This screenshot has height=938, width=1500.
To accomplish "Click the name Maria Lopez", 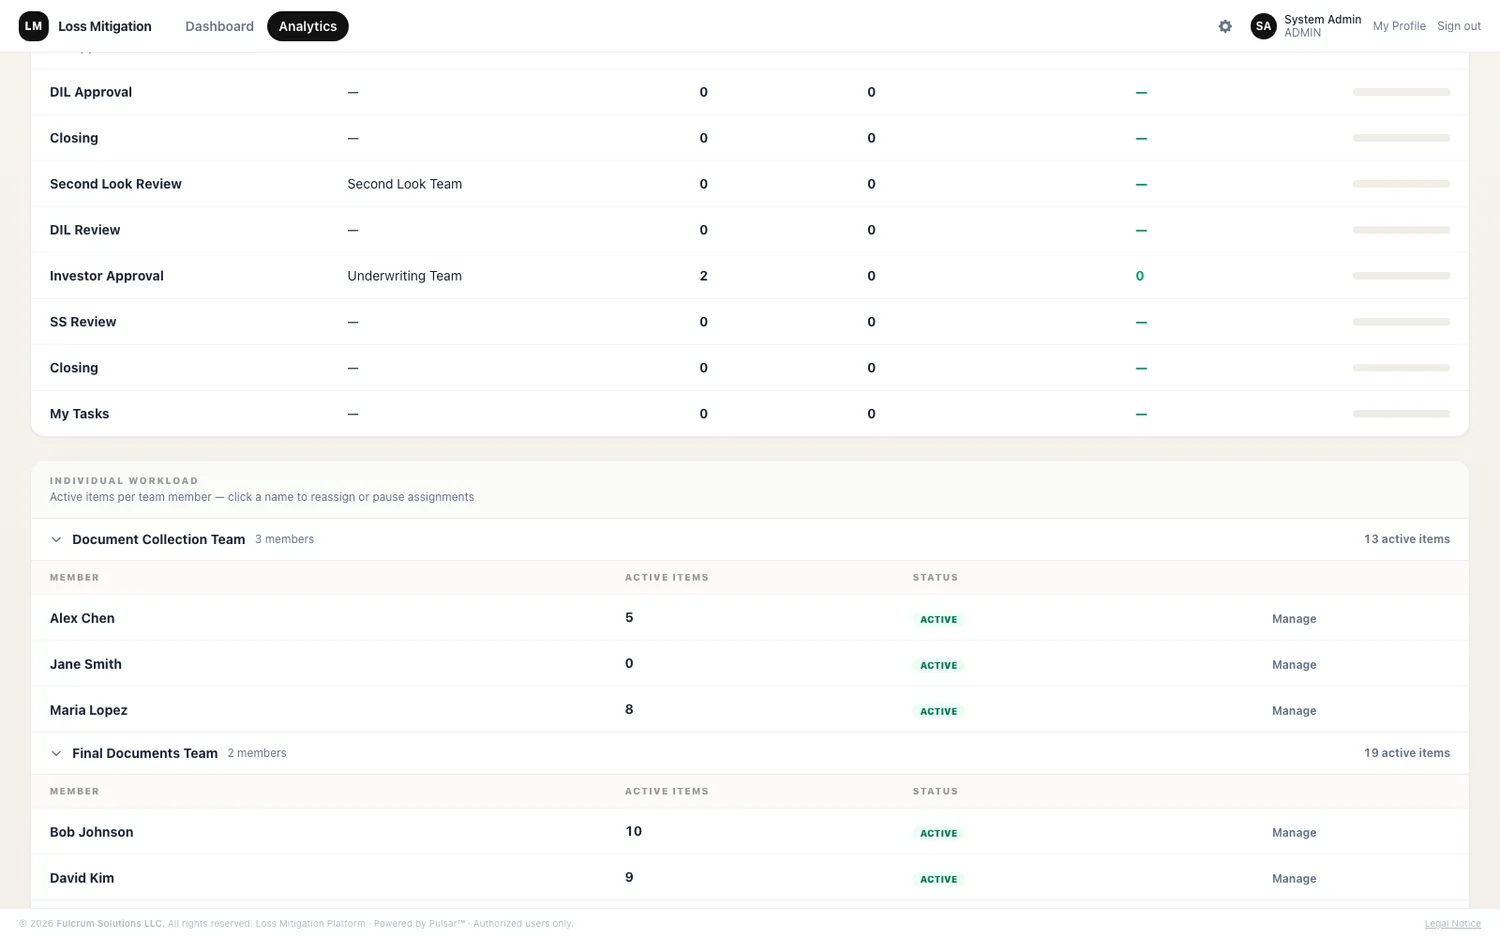I will (x=89, y=710).
